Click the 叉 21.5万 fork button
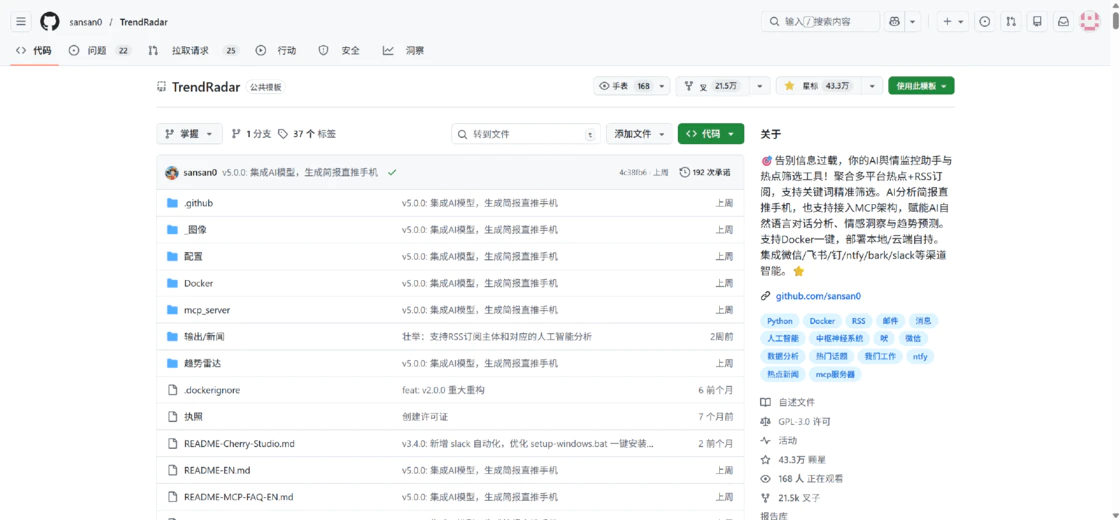 (715, 86)
